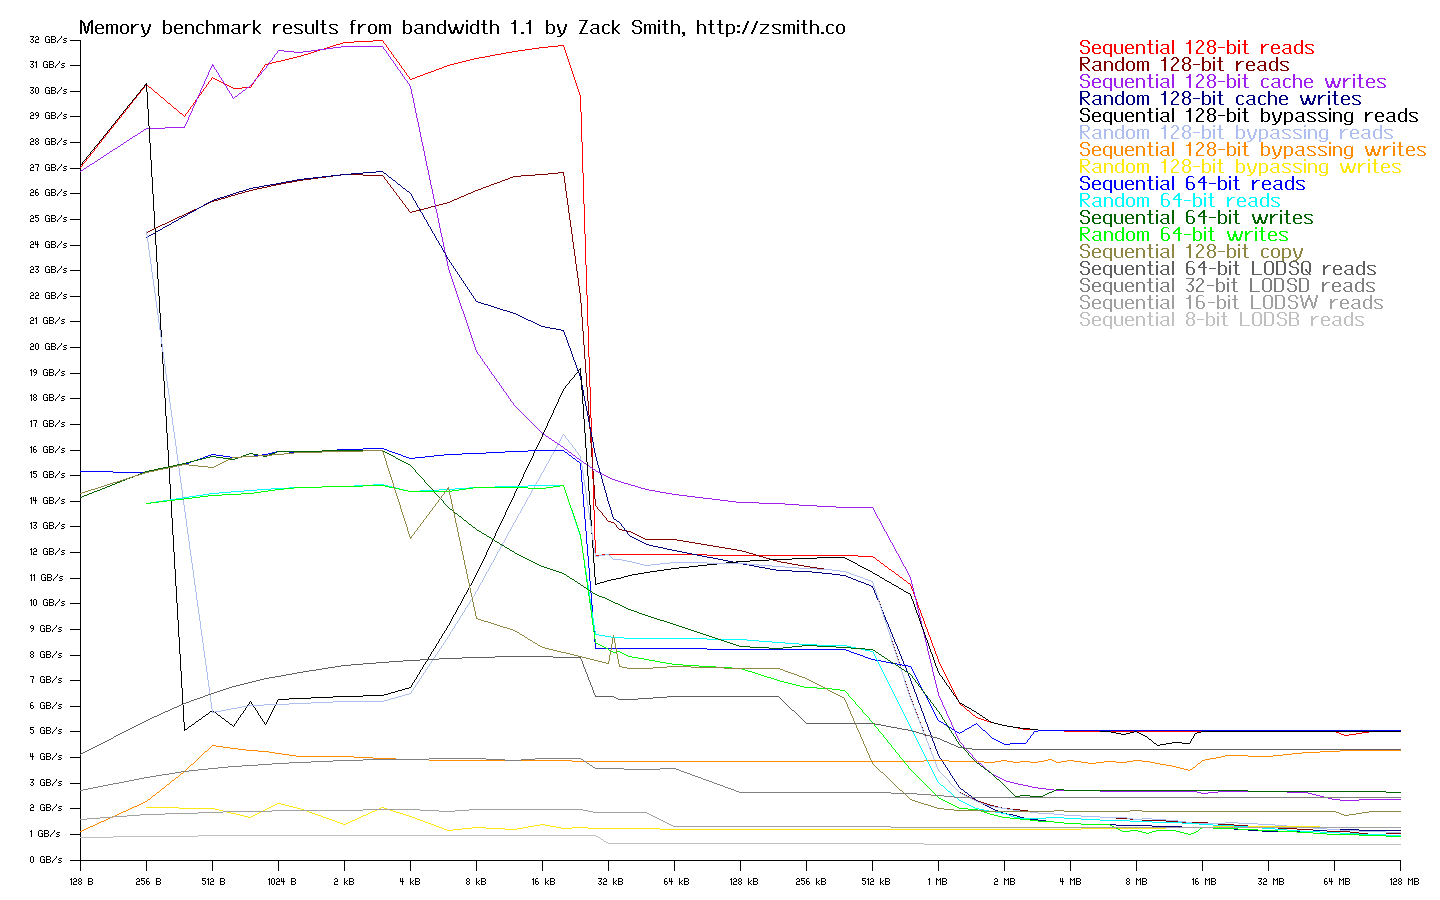Click legend entry 'Random 128-bit reads'
Image resolution: width=1440 pixels, height=900 pixels.
[x=1184, y=65]
